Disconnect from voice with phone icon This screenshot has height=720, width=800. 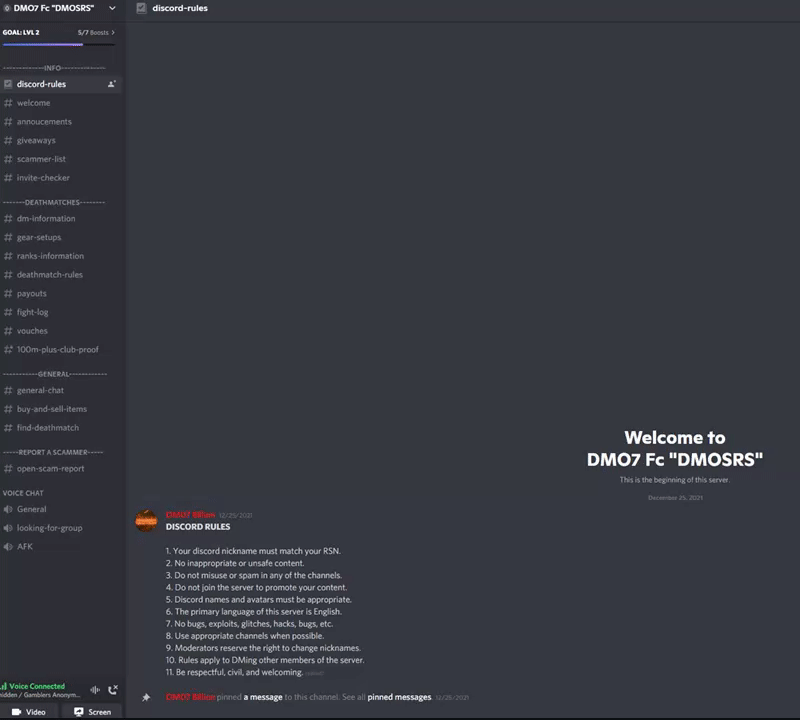point(113,690)
